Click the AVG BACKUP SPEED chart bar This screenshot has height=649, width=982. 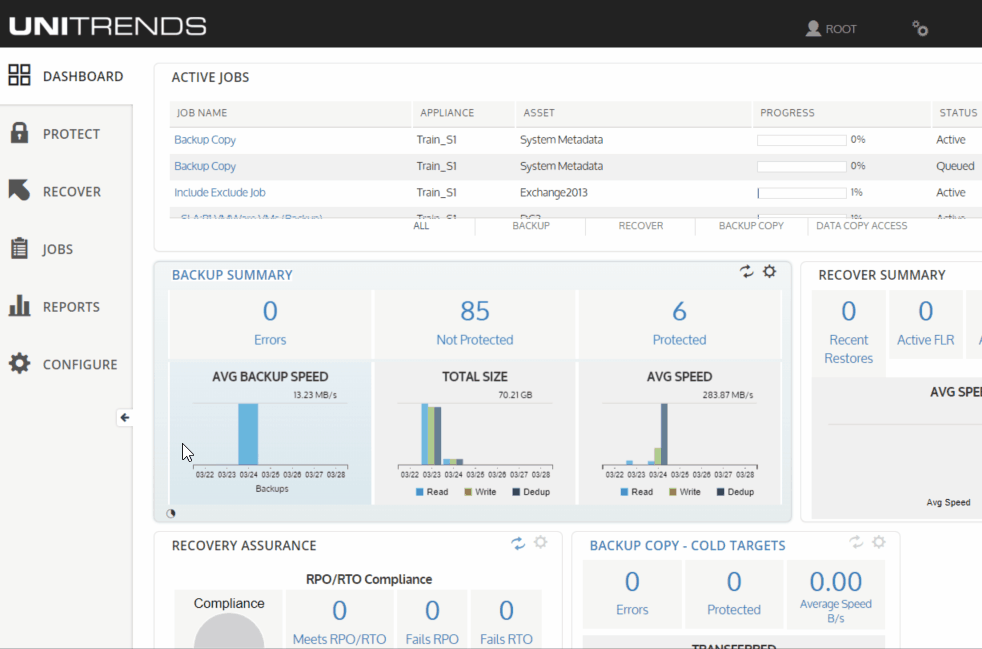pyautogui.click(x=248, y=434)
